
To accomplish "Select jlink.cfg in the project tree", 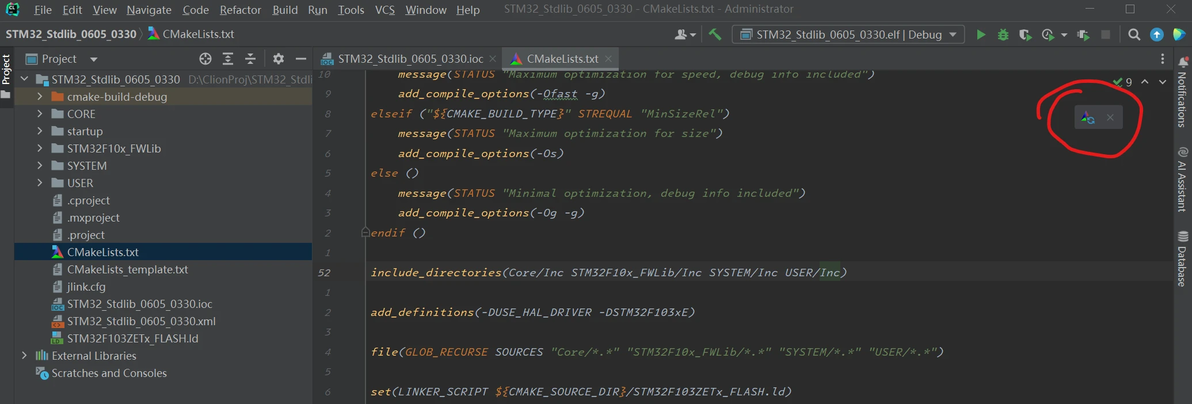I will (85, 287).
